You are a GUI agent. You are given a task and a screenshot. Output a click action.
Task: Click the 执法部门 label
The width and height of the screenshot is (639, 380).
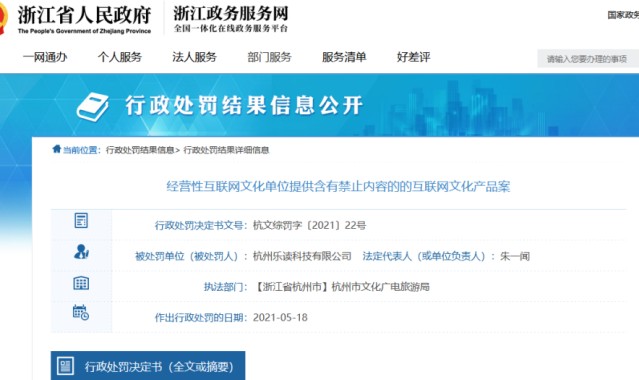[x=224, y=287]
